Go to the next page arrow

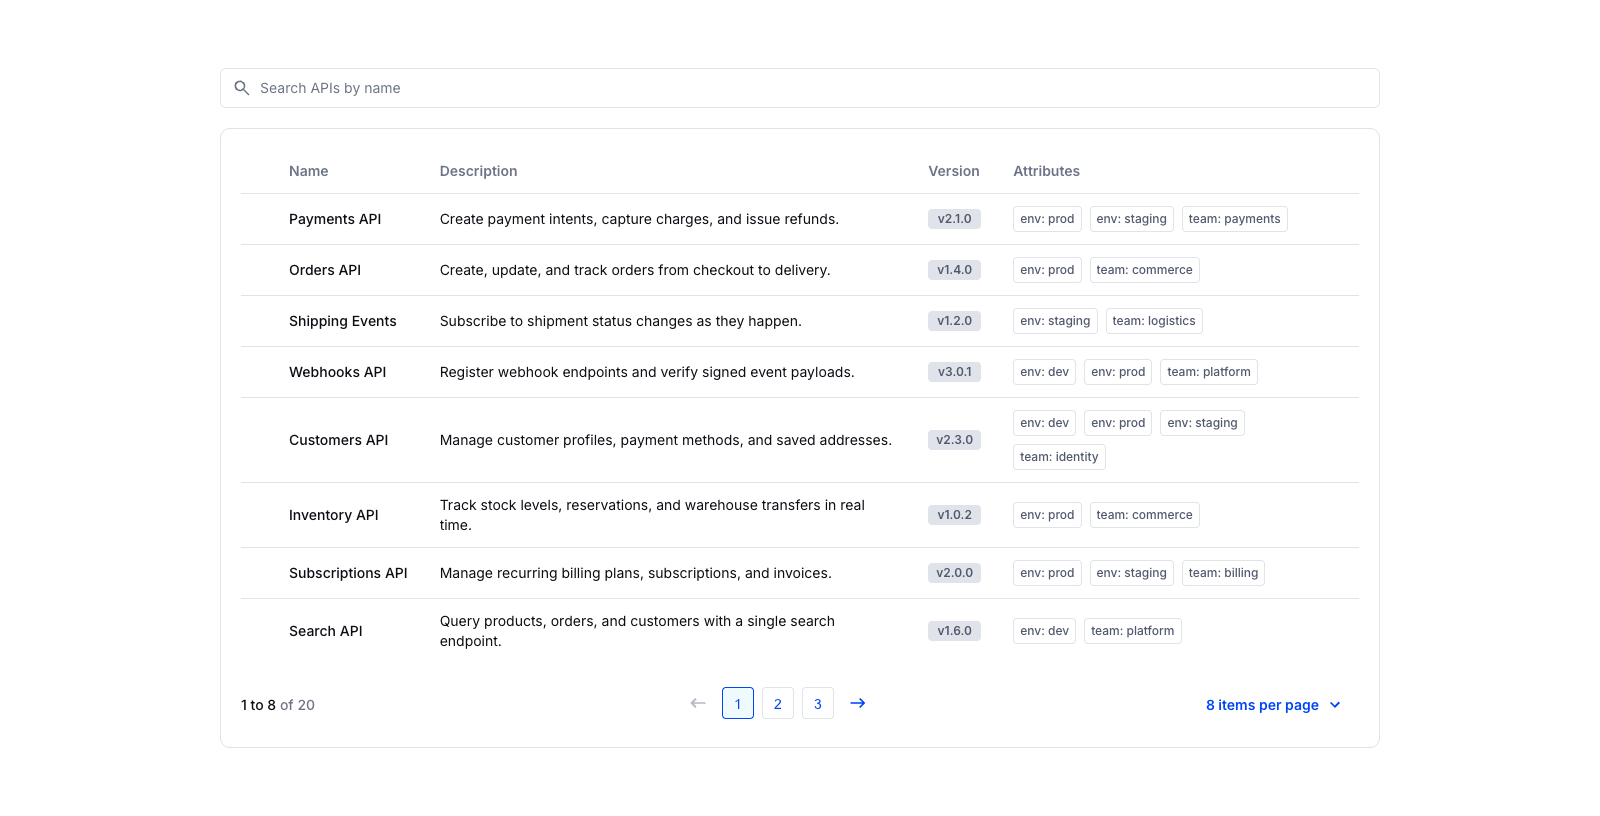pyautogui.click(x=858, y=703)
